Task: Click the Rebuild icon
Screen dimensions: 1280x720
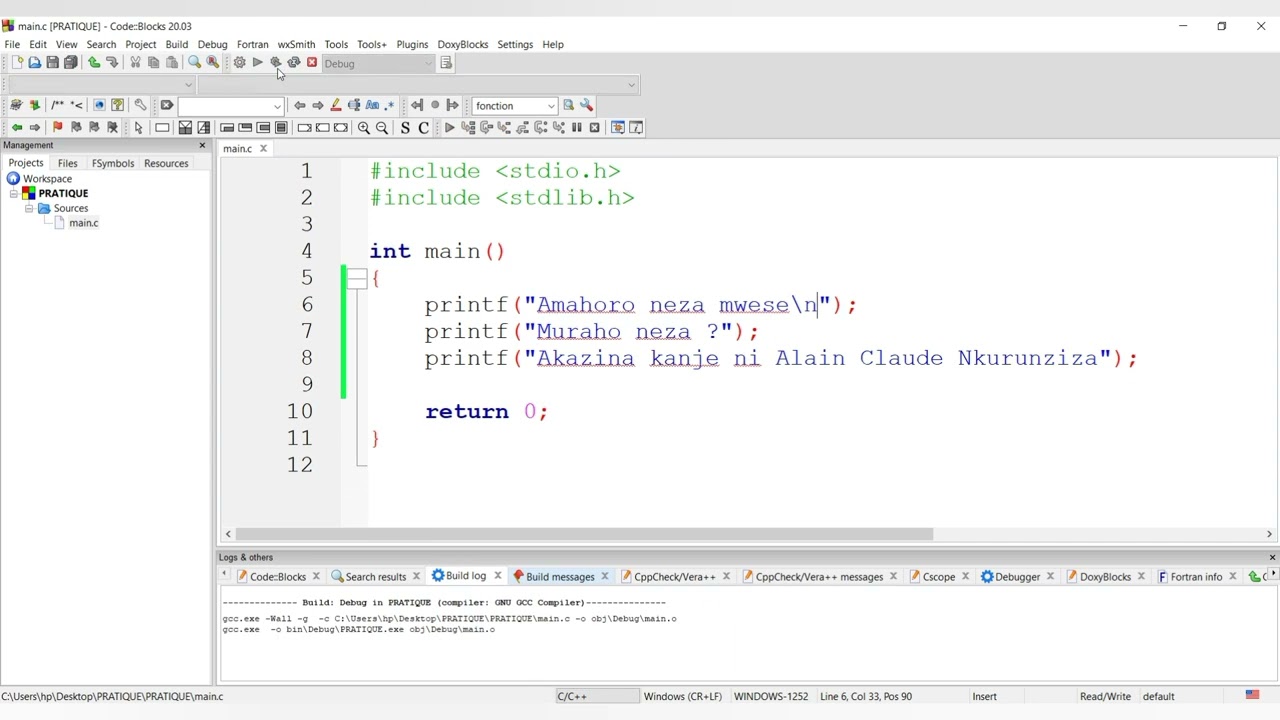Action: point(293,63)
